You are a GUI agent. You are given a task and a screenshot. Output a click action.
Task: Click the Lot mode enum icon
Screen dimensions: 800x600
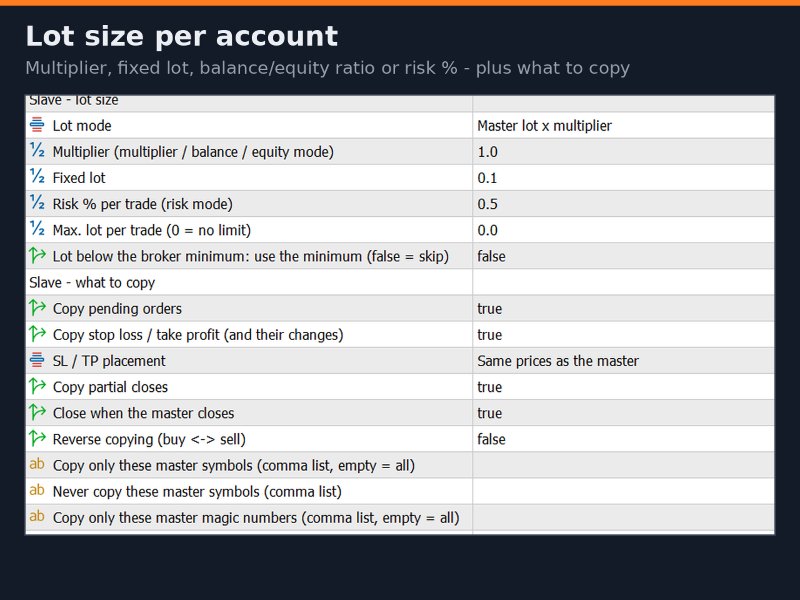tap(37, 124)
